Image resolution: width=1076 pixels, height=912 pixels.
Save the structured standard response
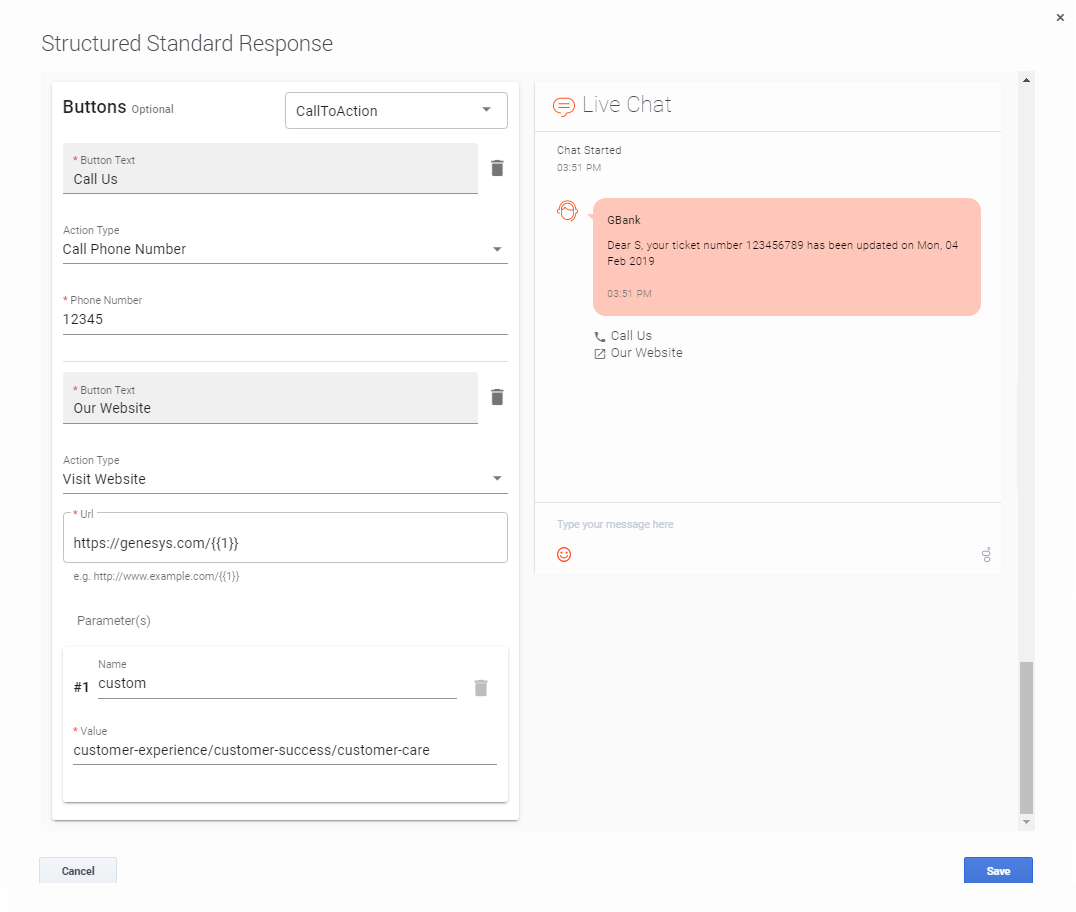point(997,870)
